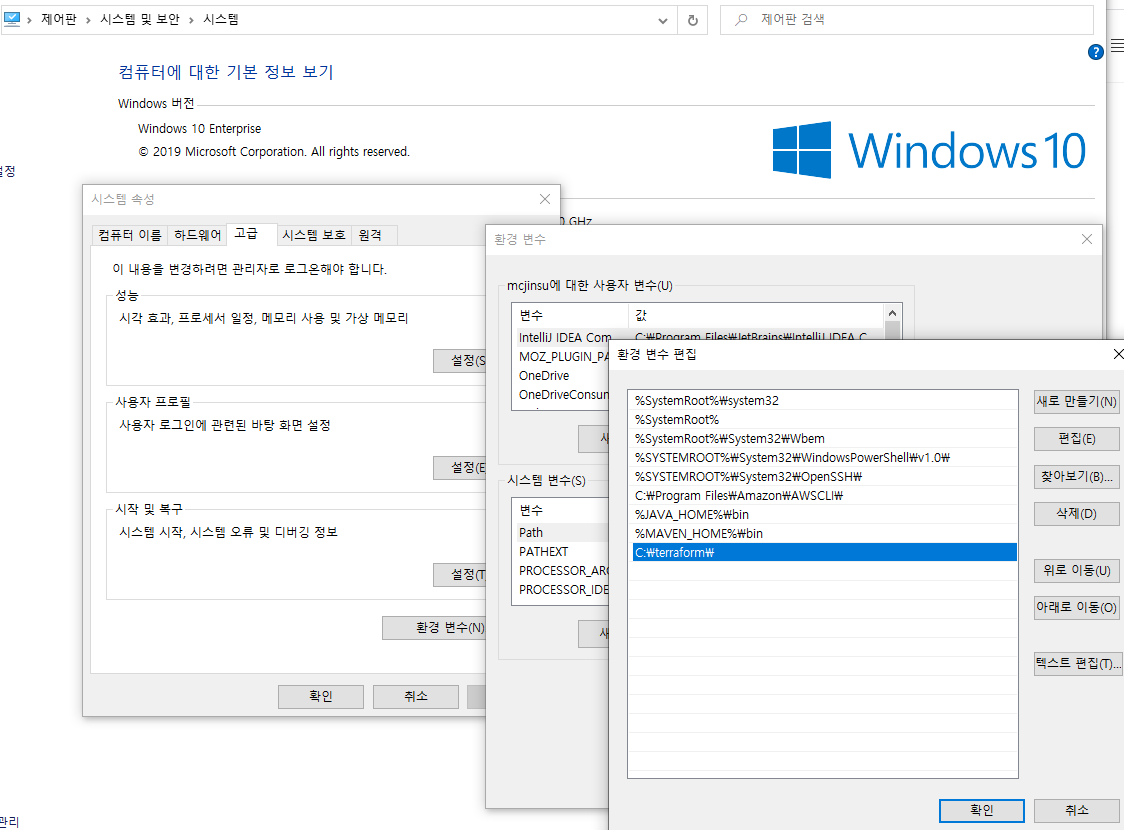This screenshot has width=1124, height=830.
Task: Click 삭제(D) button
Action: (1077, 514)
